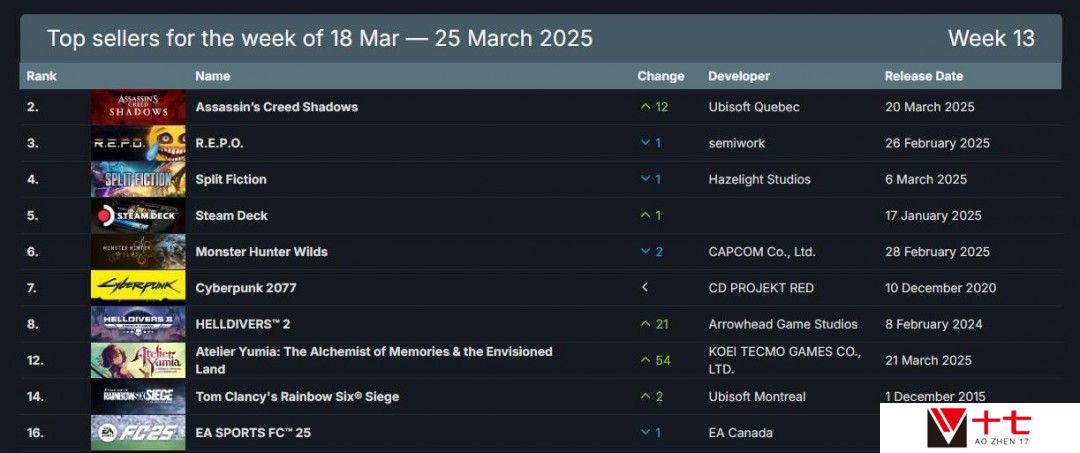The width and height of the screenshot is (1080, 453).
Task: Open the HELLDIVERS 2 thumbnail
Action: 138,324
